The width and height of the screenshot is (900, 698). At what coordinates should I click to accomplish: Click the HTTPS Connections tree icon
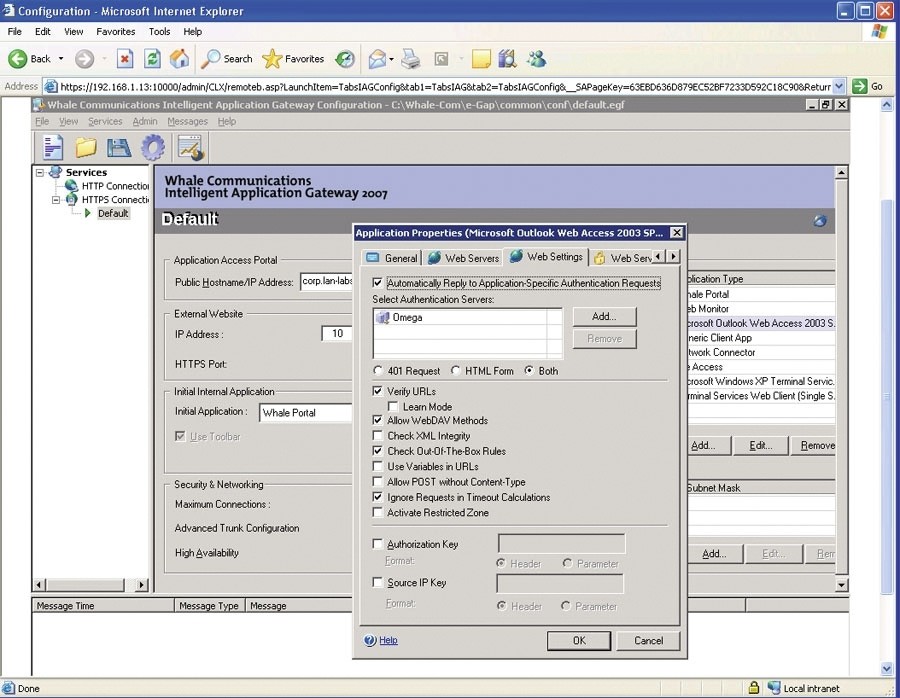(x=72, y=200)
